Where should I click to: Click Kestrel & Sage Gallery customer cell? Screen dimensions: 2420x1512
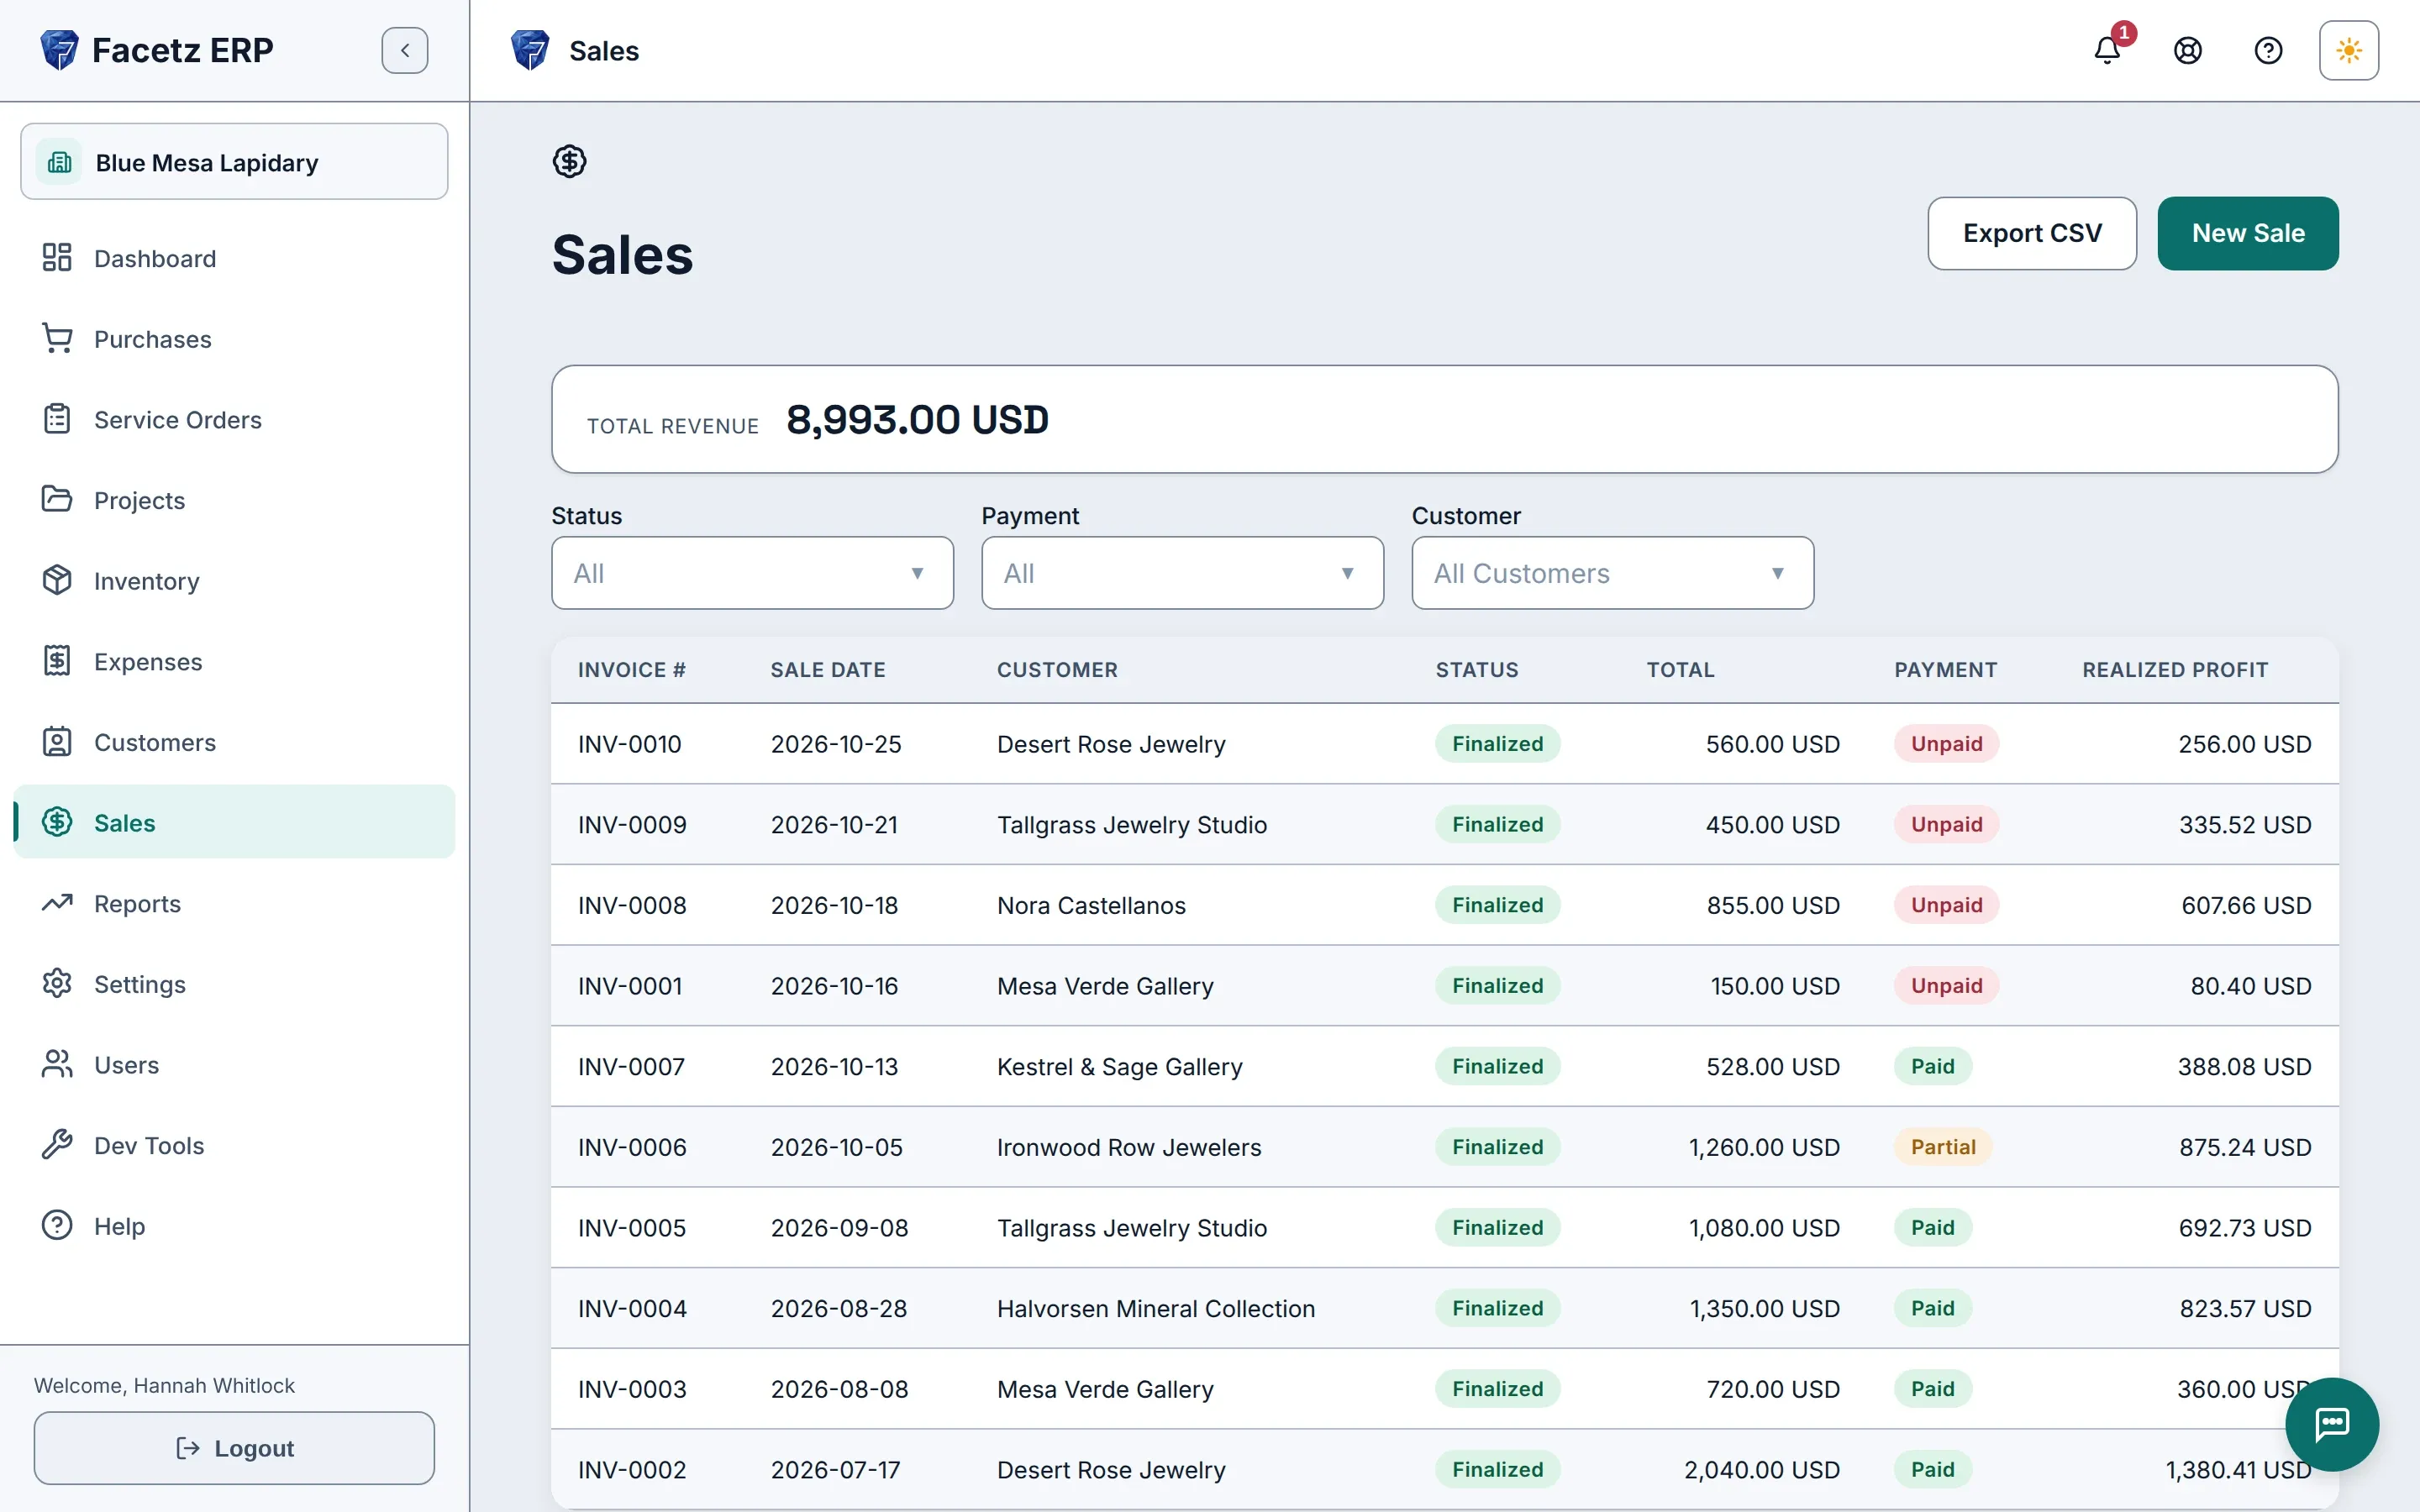click(1119, 1067)
